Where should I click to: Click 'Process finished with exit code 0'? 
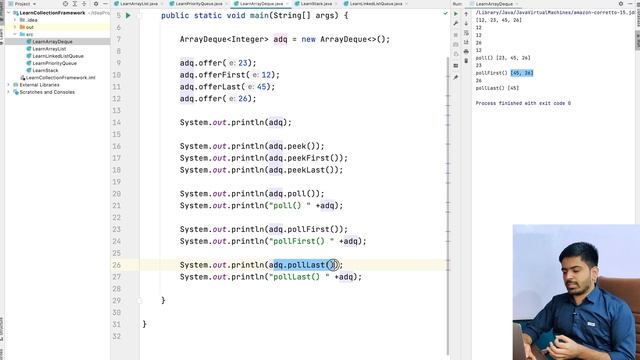523,103
